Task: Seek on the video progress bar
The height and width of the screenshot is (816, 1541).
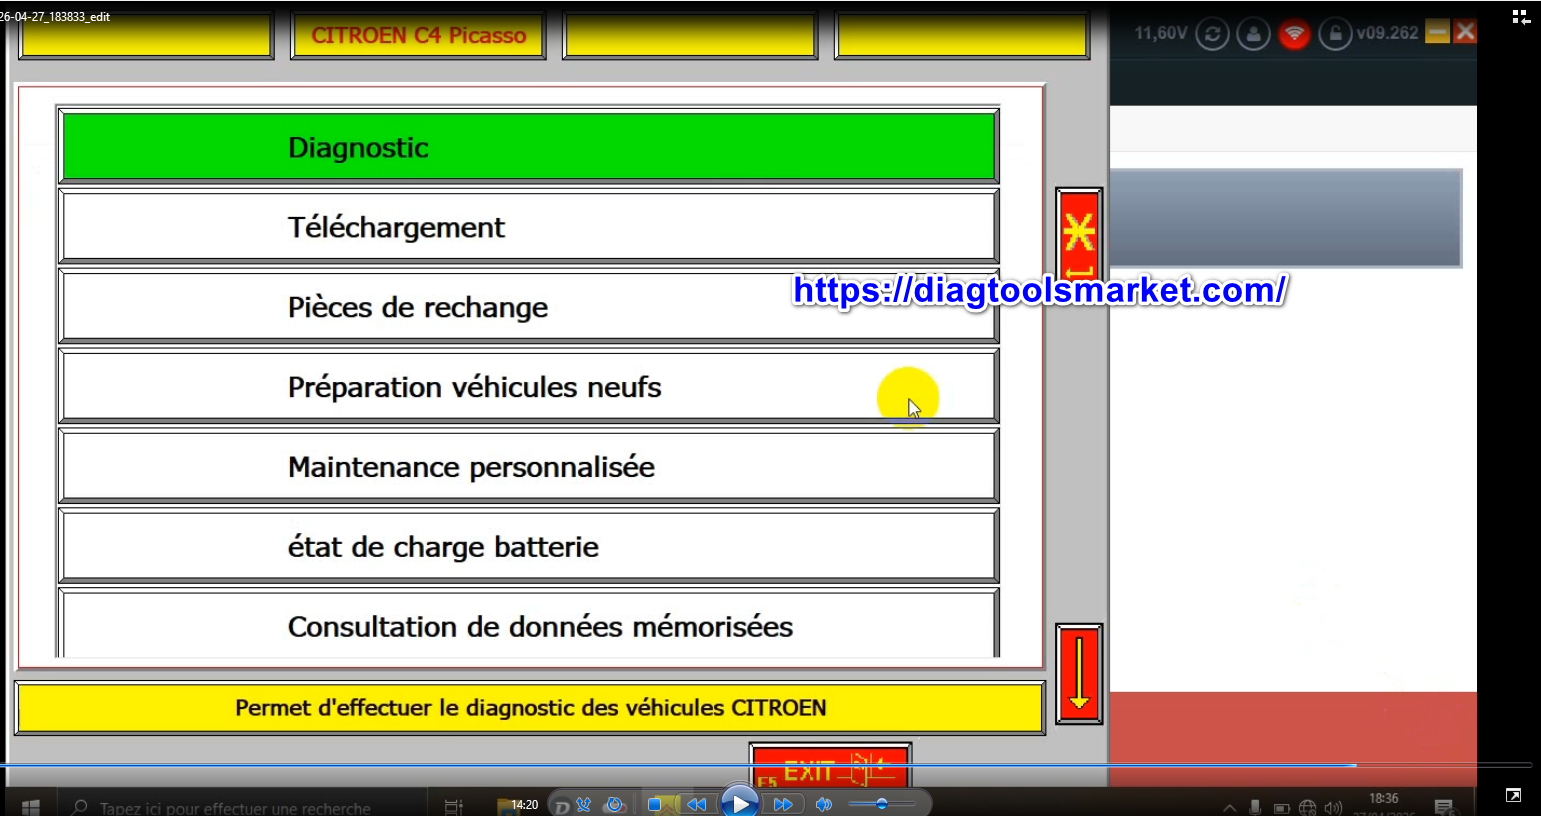Action: 766,765
